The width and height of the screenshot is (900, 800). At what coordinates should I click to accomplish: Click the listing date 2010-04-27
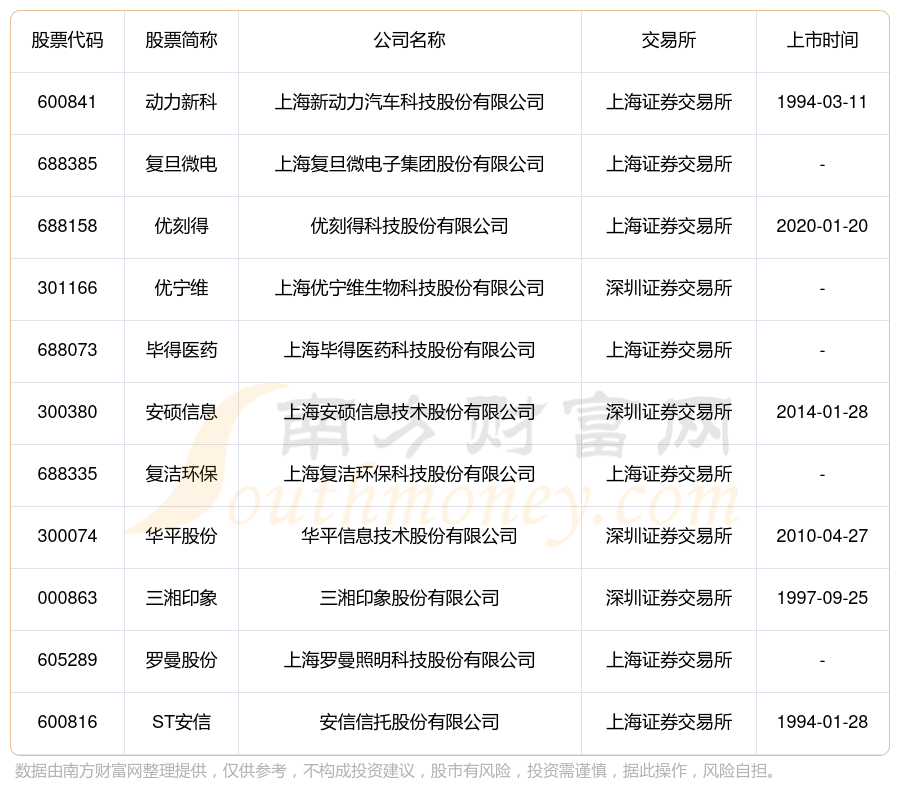(x=822, y=536)
